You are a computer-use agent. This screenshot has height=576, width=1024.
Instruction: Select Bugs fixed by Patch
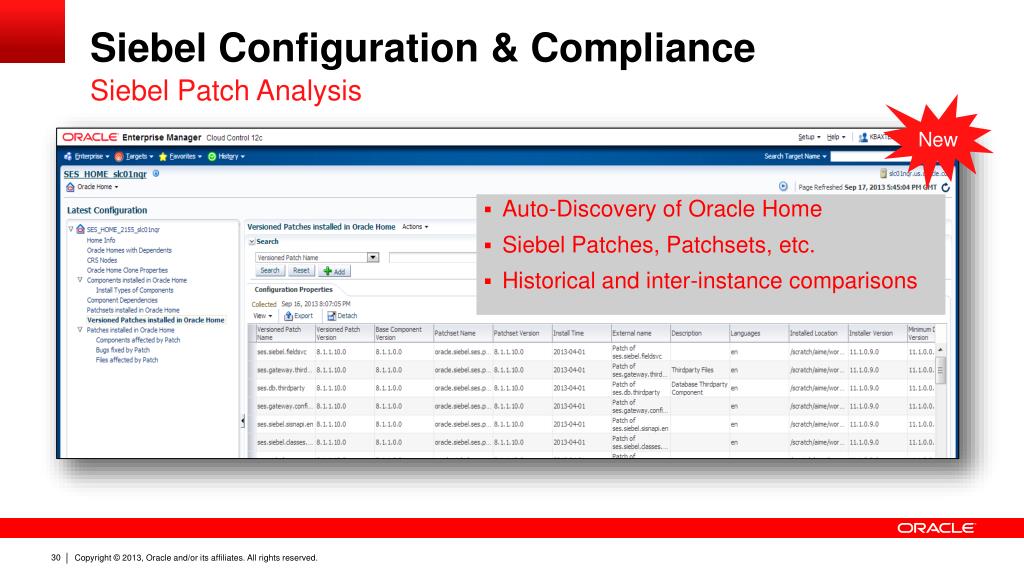coord(123,350)
